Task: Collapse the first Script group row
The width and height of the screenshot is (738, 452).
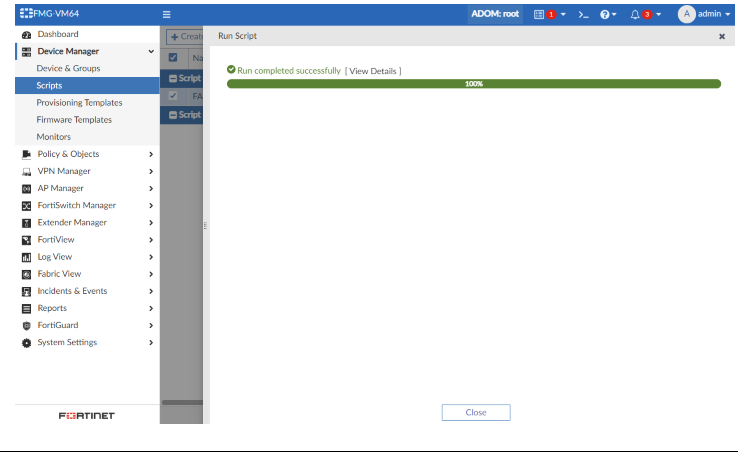Action: coord(173,78)
